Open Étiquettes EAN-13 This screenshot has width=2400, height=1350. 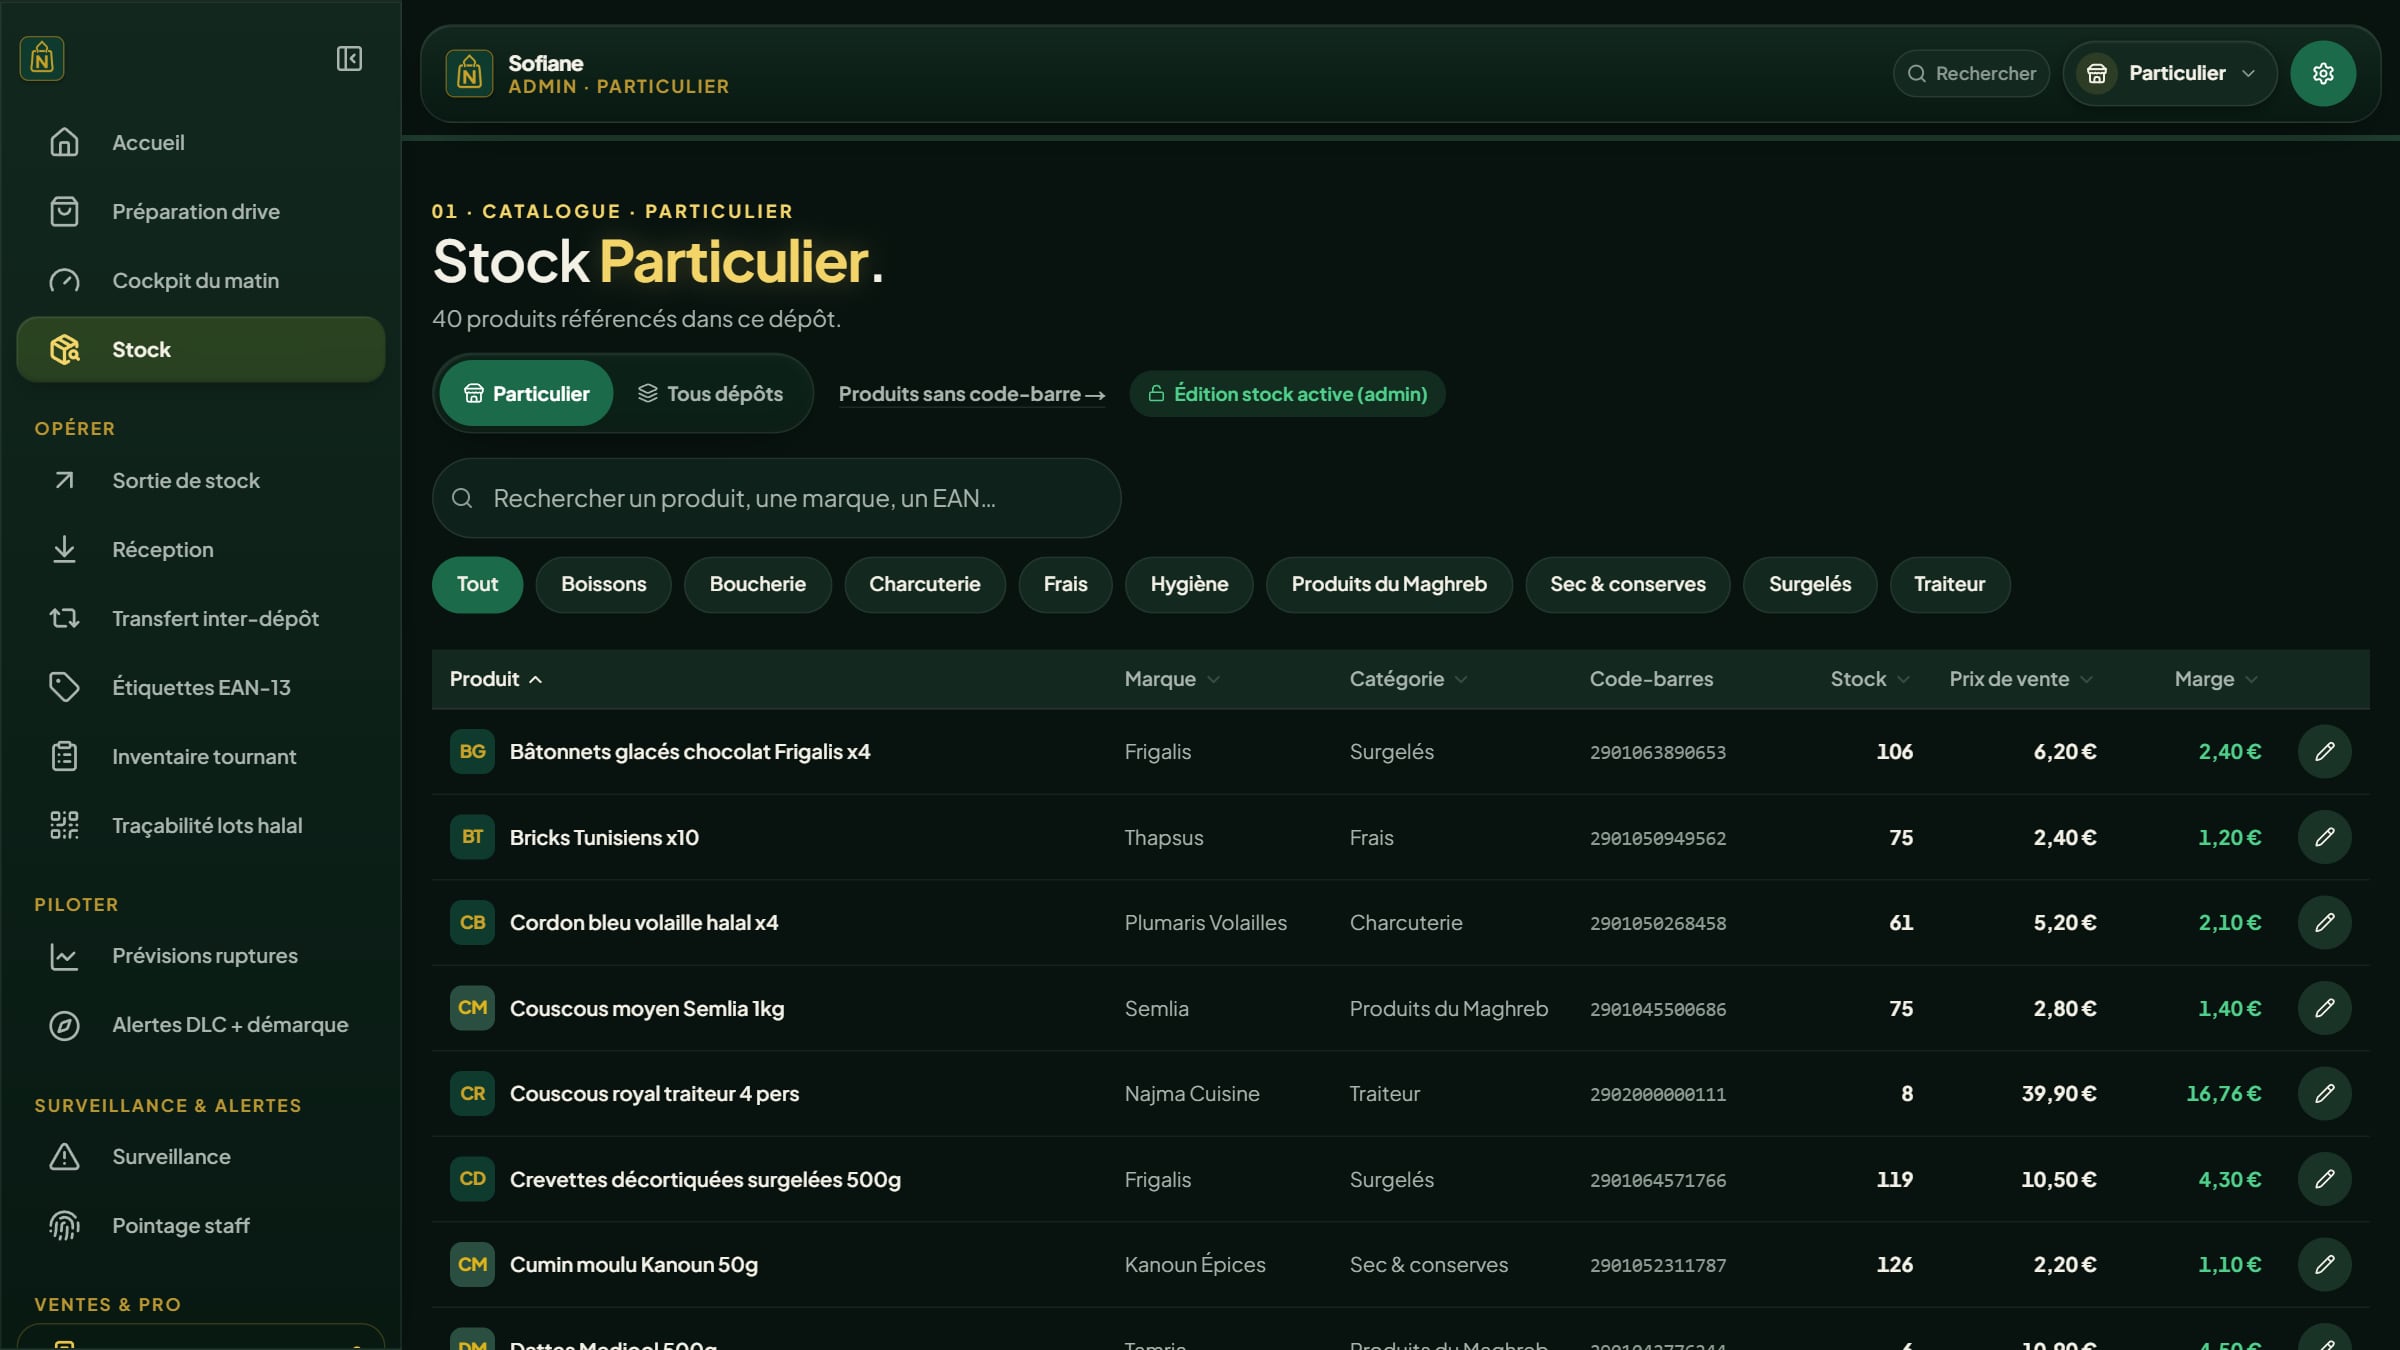[200, 688]
